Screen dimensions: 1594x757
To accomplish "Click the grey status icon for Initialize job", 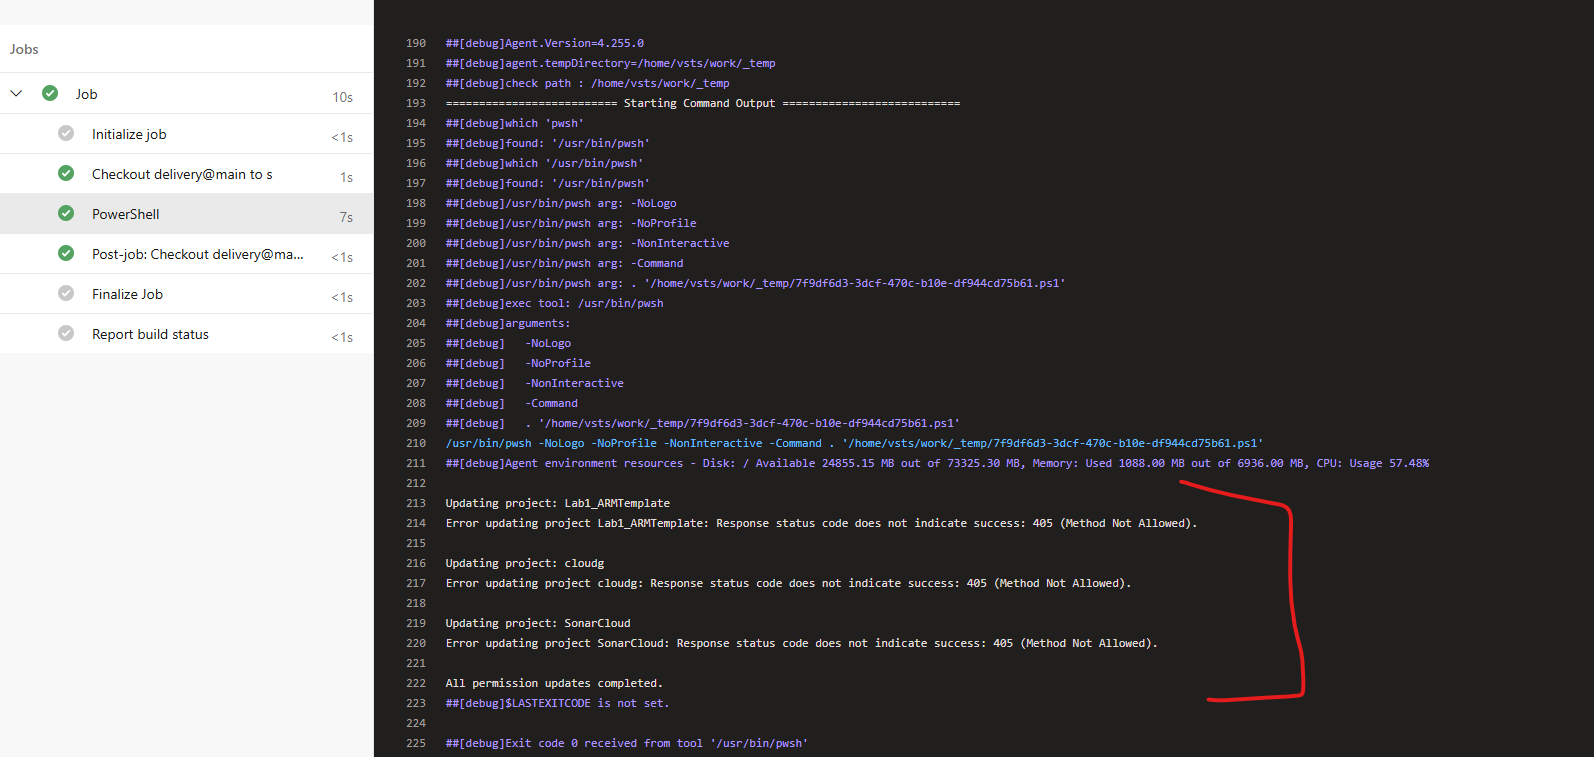I will (66, 133).
